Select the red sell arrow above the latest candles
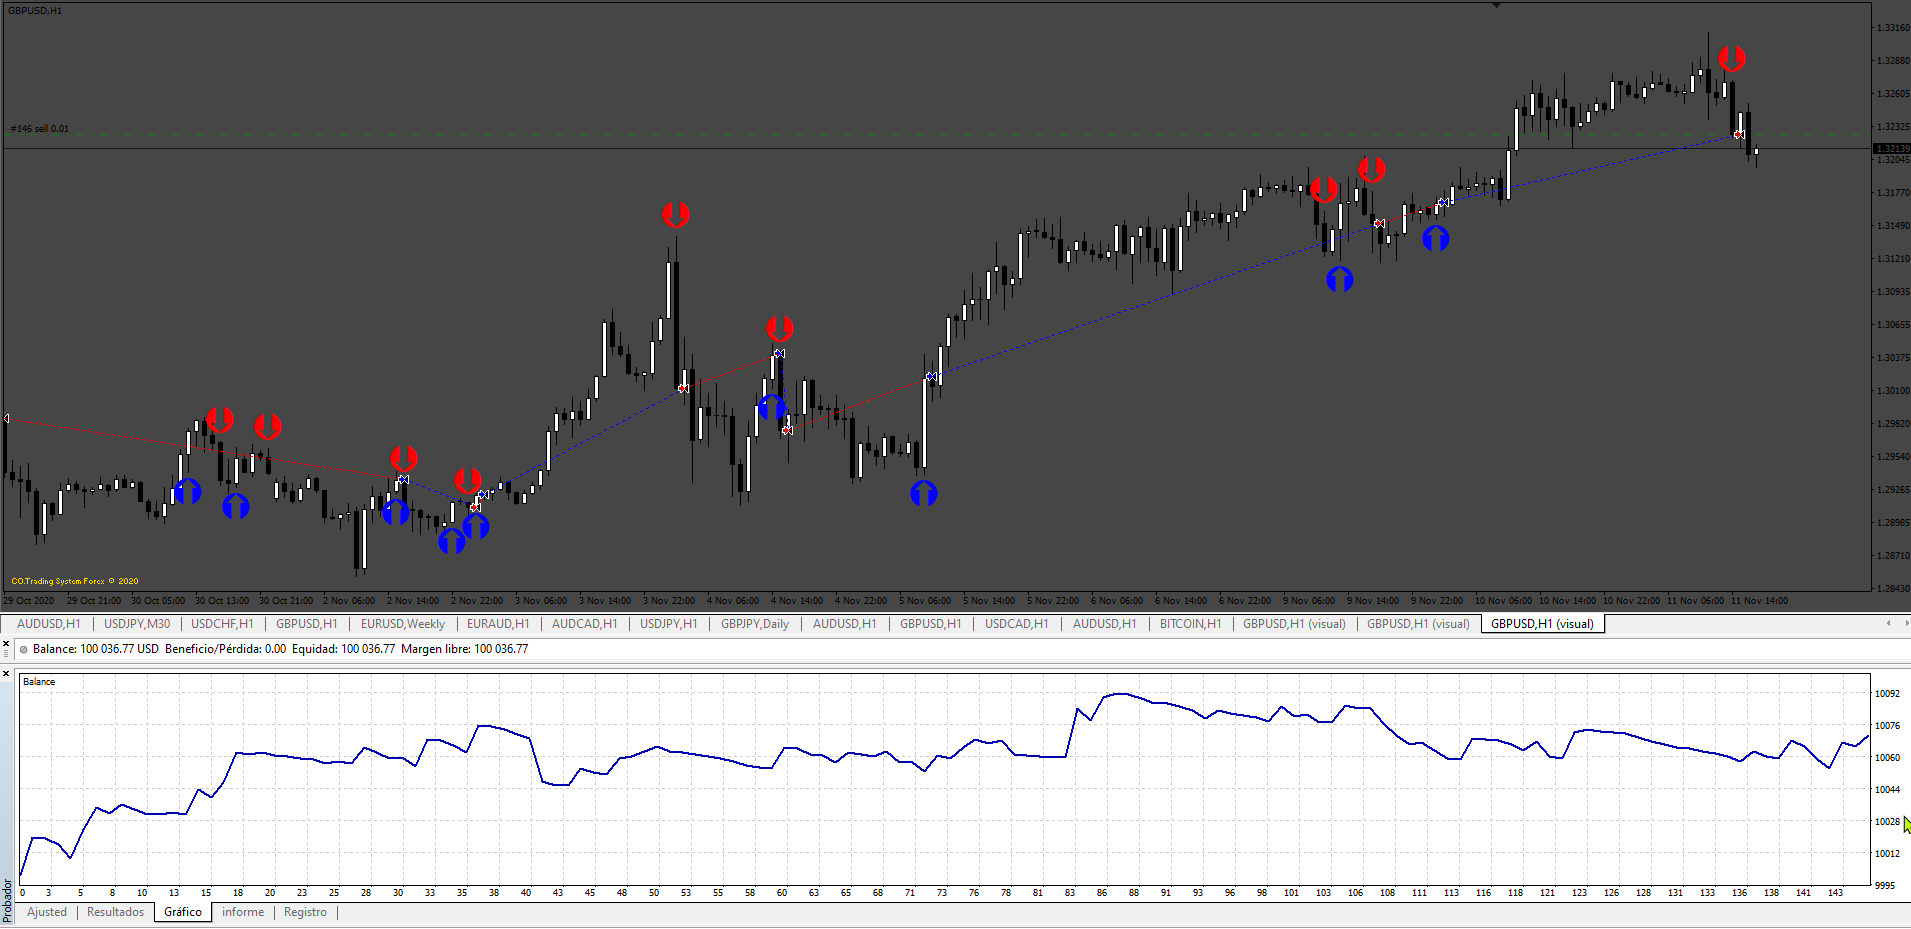 coord(1732,59)
